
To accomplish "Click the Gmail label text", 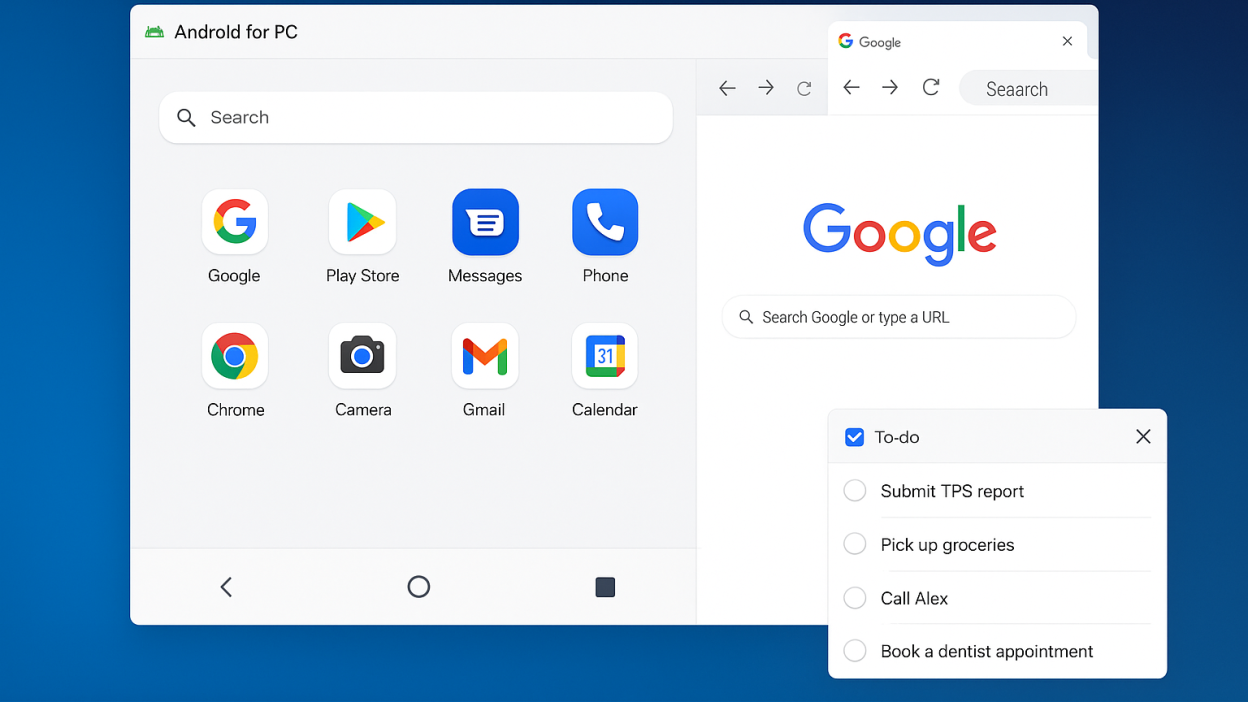I will (484, 410).
